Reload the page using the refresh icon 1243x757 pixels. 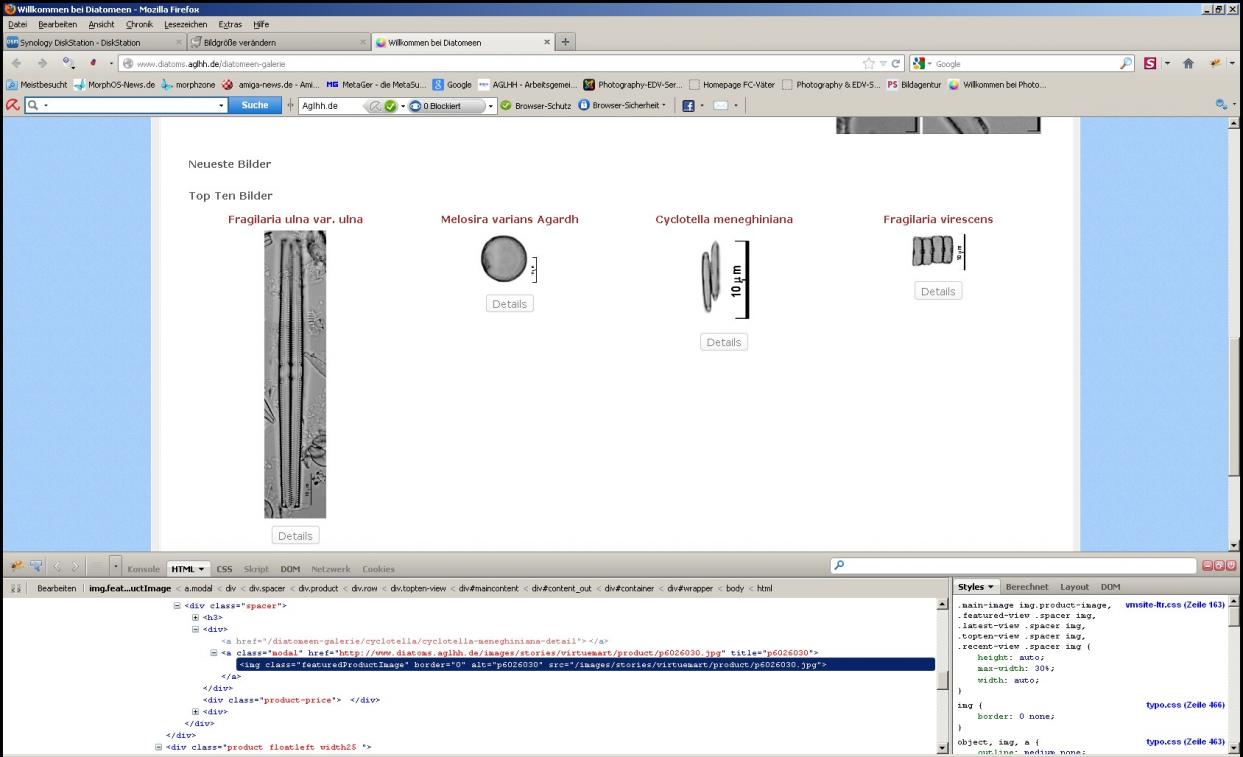896,63
